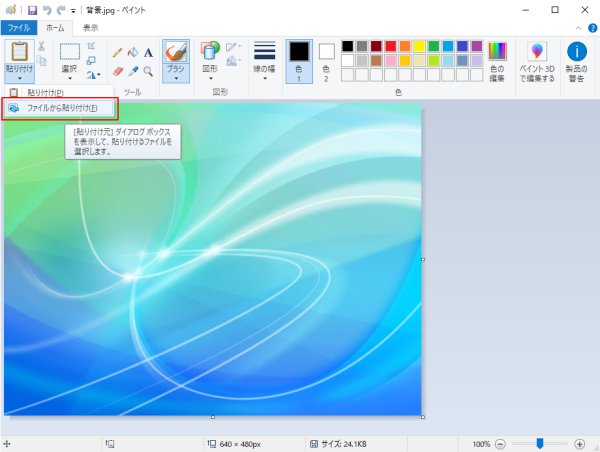Click the Undo icon in title bar
This screenshot has height=452, width=600.
coord(47,10)
